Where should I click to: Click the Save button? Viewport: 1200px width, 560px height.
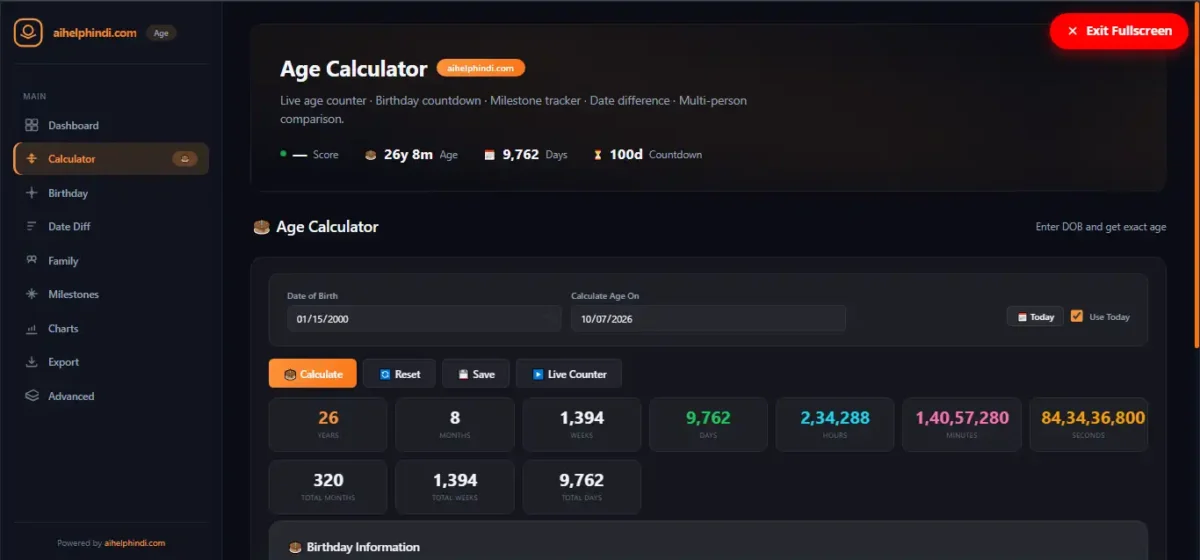(476, 374)
